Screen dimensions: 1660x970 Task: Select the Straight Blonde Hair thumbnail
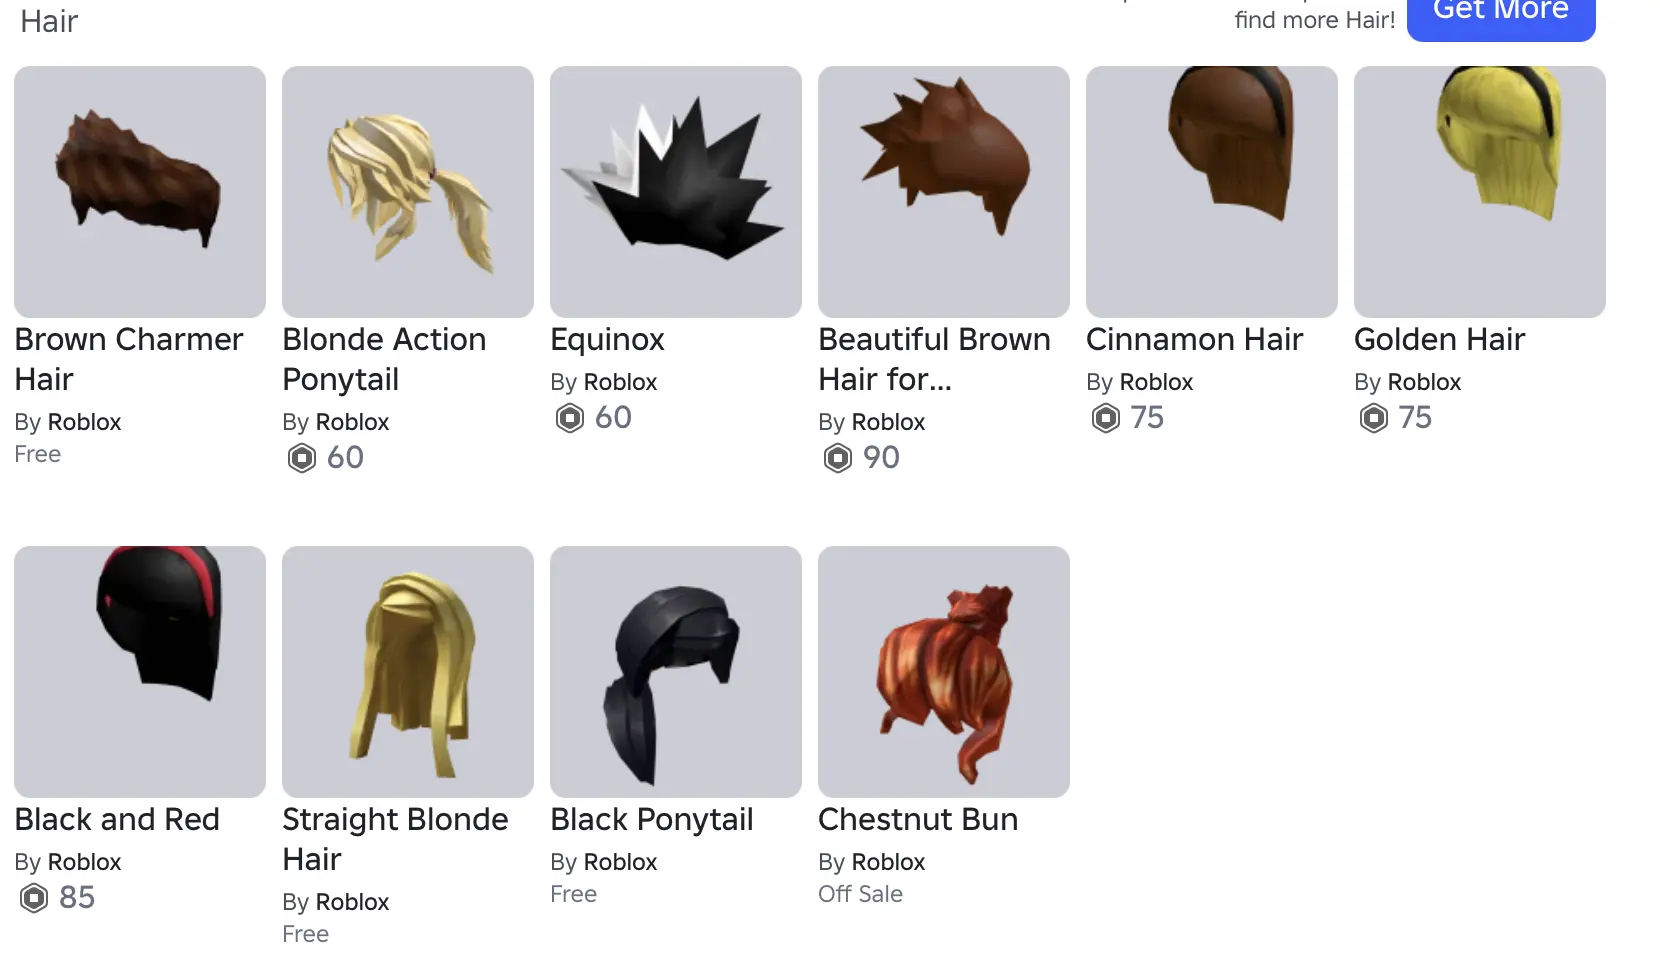click(408, 672)
